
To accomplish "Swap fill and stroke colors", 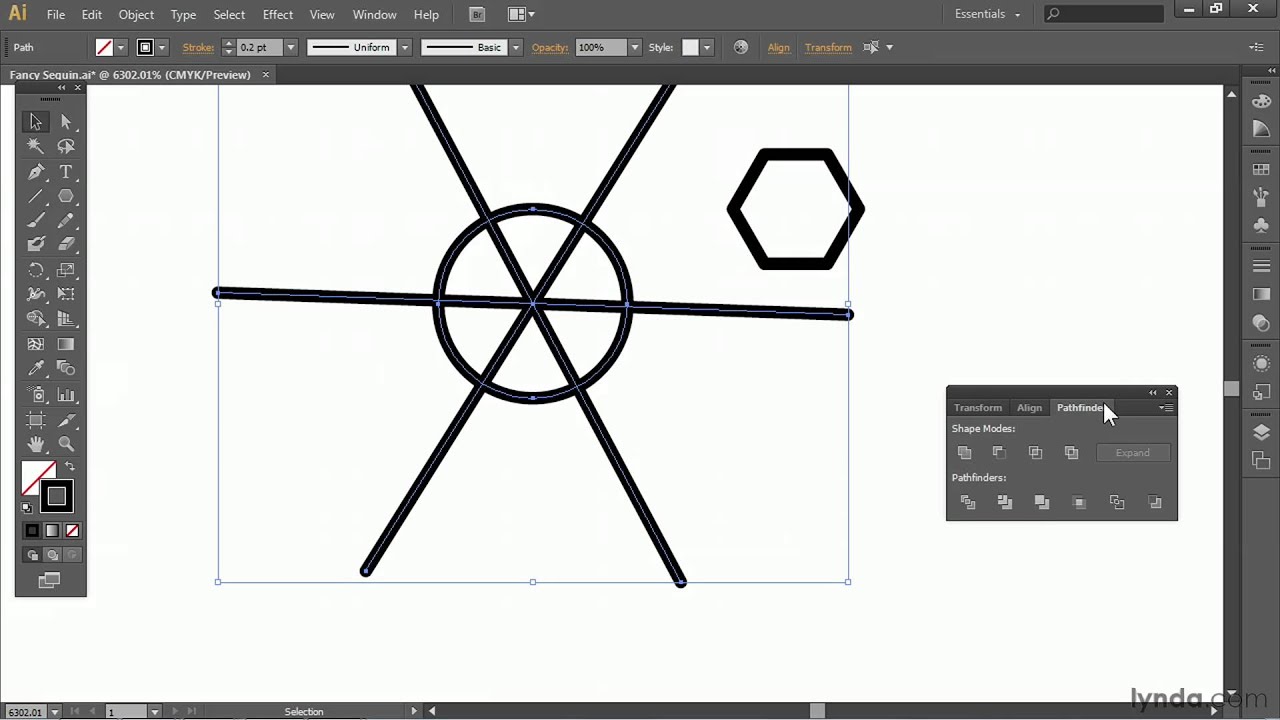I will (x=69, y=466).
